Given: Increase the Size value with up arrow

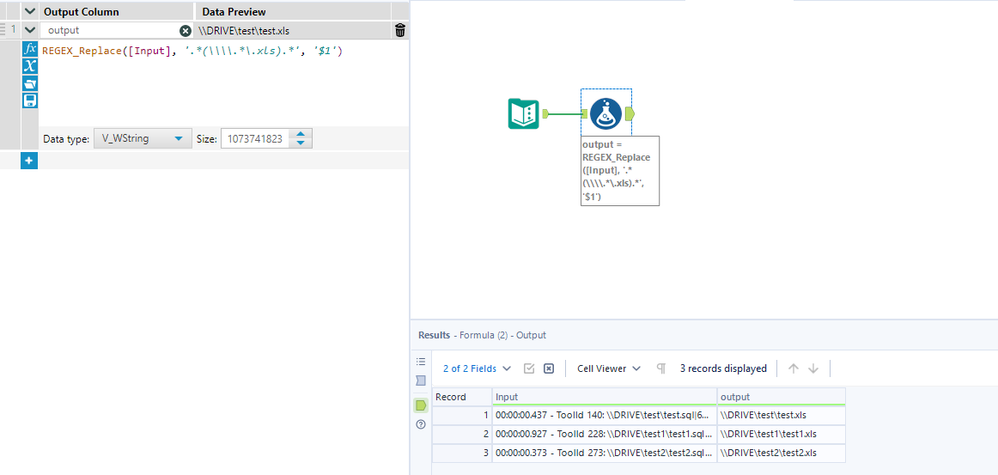Looking at the screenshot, I should tap(300, 134).
